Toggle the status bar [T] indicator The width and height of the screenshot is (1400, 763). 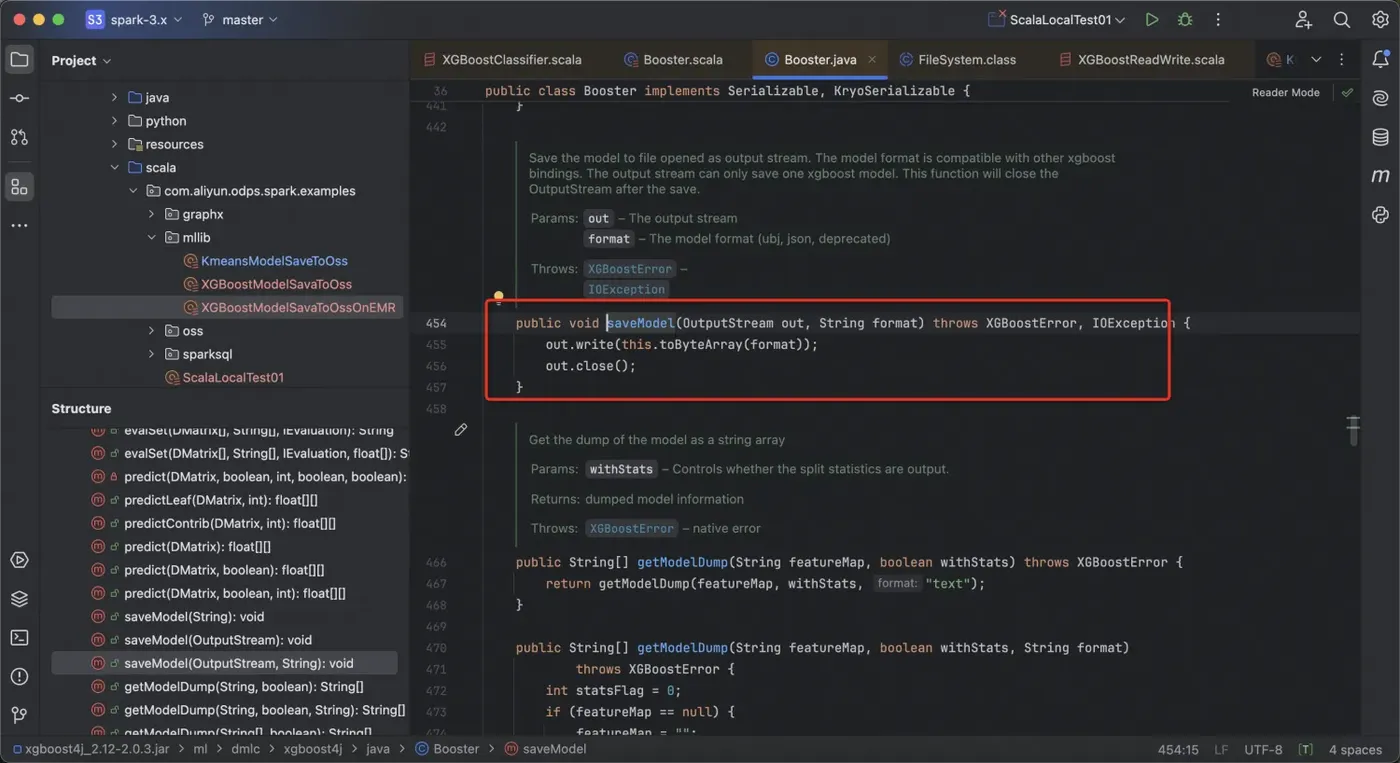[1306, 749]
